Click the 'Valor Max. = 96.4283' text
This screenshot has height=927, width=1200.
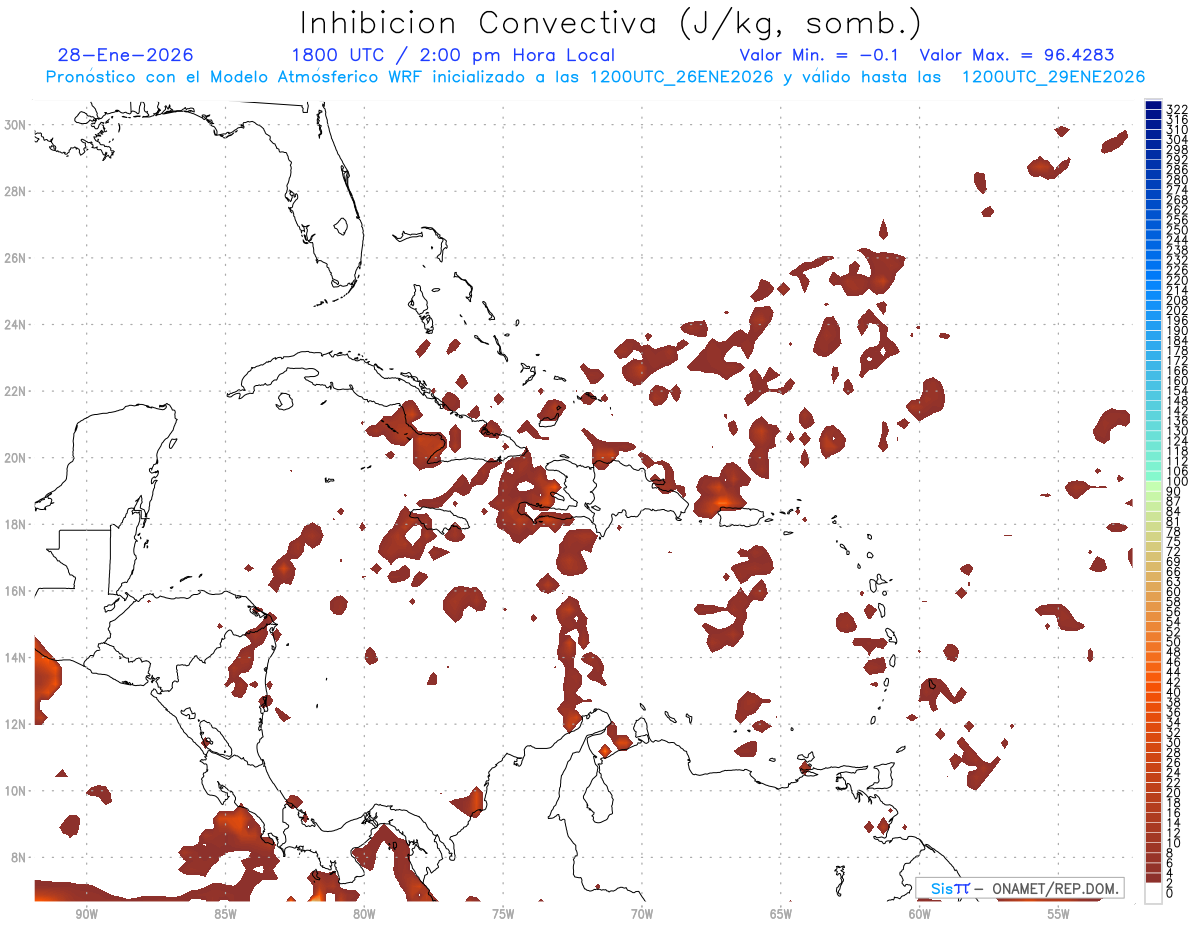tap(1017, 55)
